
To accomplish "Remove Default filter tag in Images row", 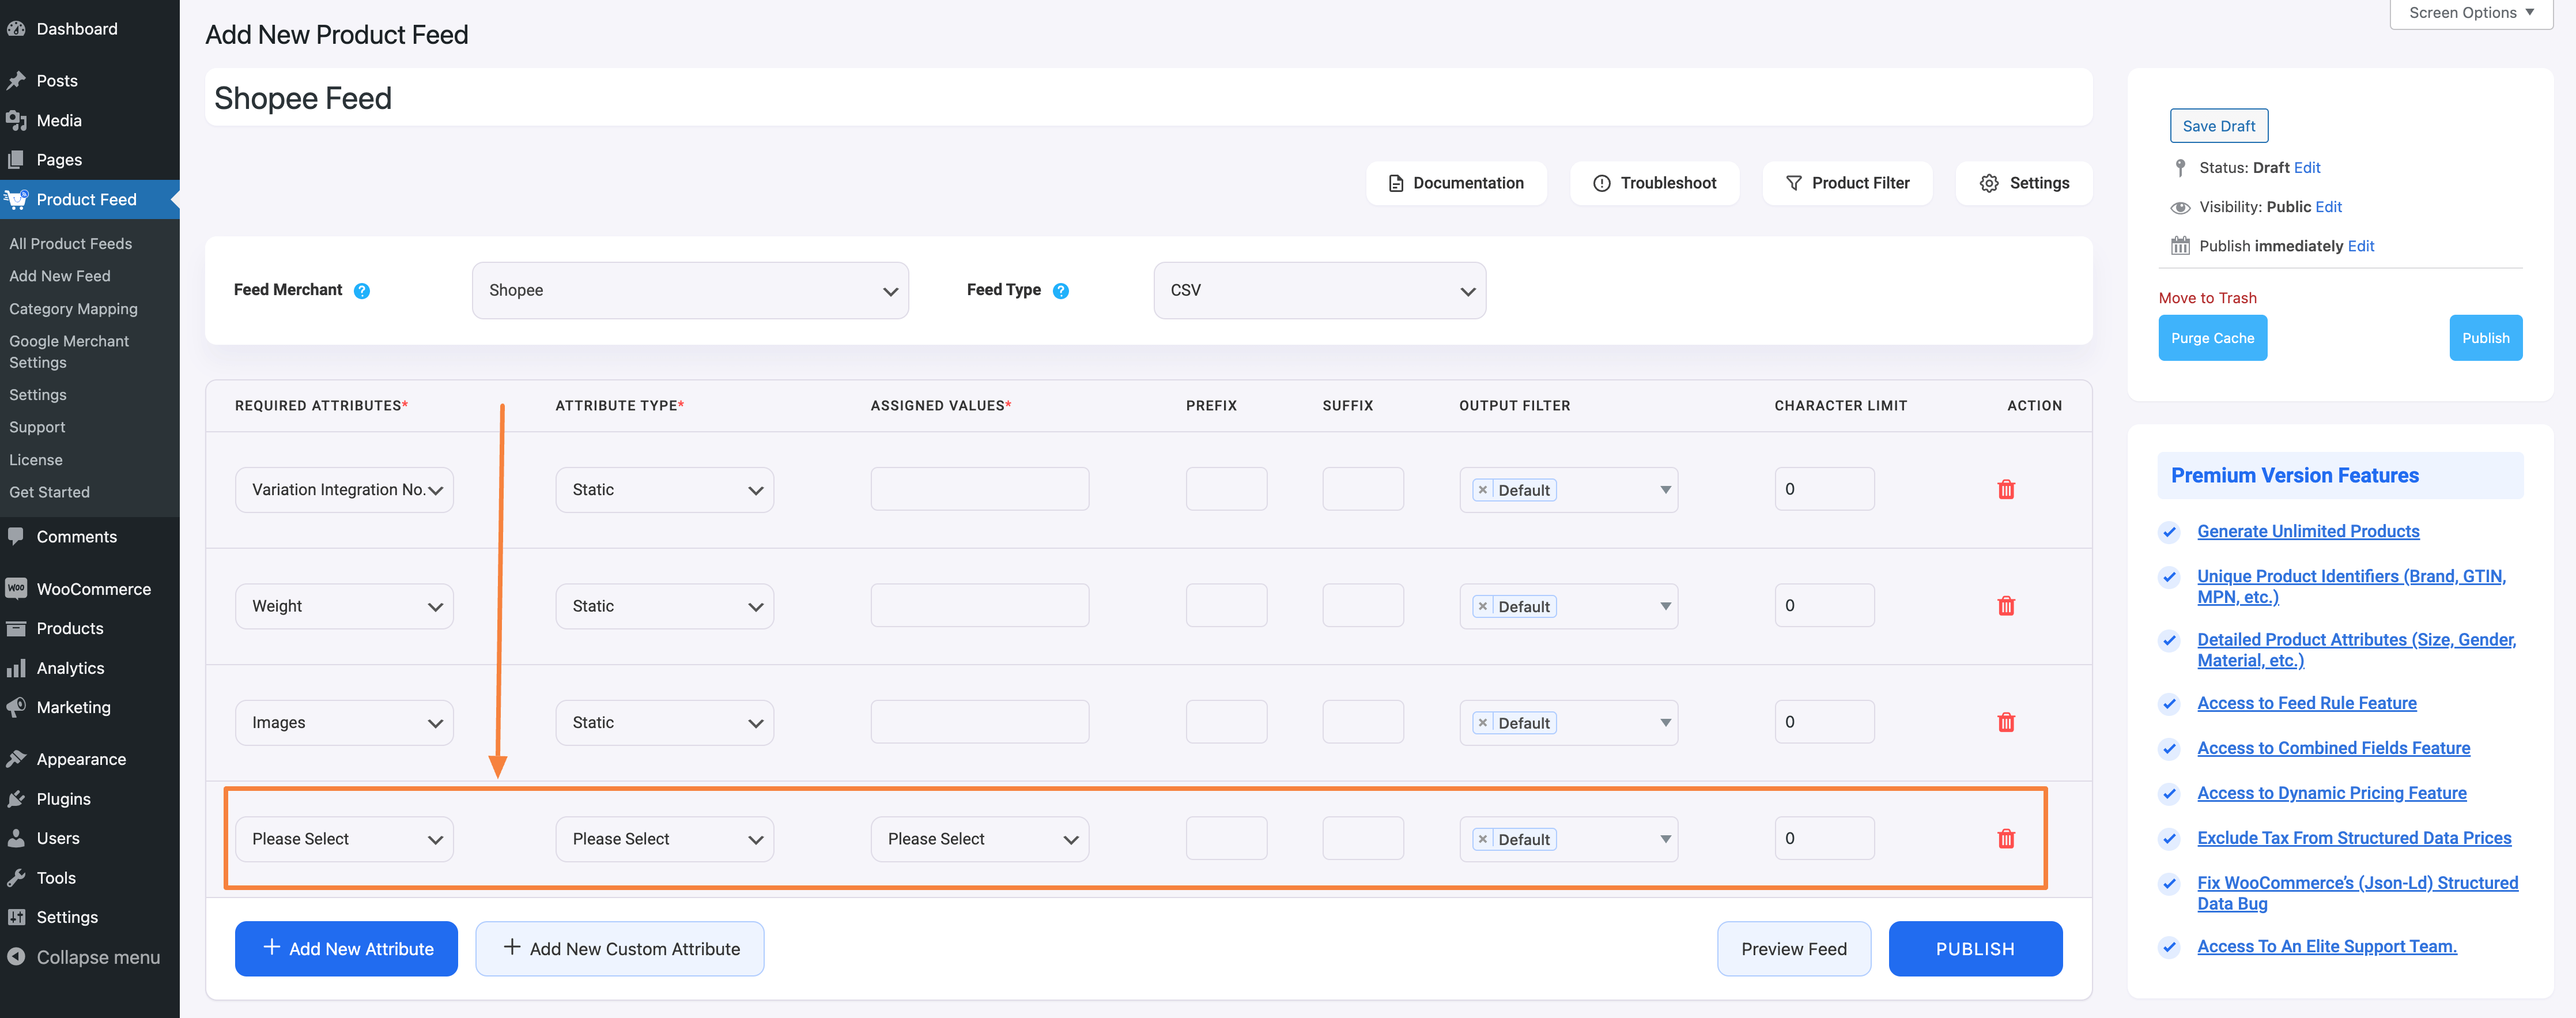I will click(x=1483, y=722).
